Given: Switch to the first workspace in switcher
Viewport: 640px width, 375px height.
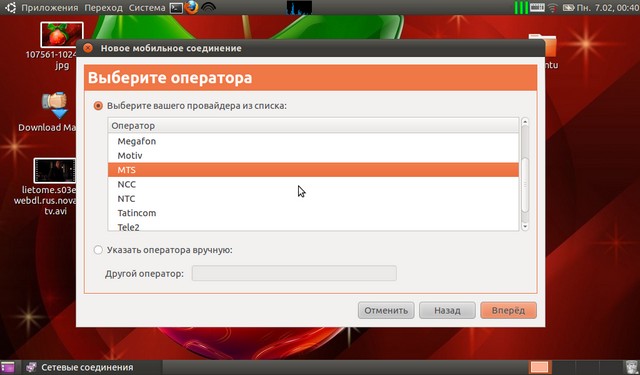Looking at the screenshot, I should click(x=540, y=367).
